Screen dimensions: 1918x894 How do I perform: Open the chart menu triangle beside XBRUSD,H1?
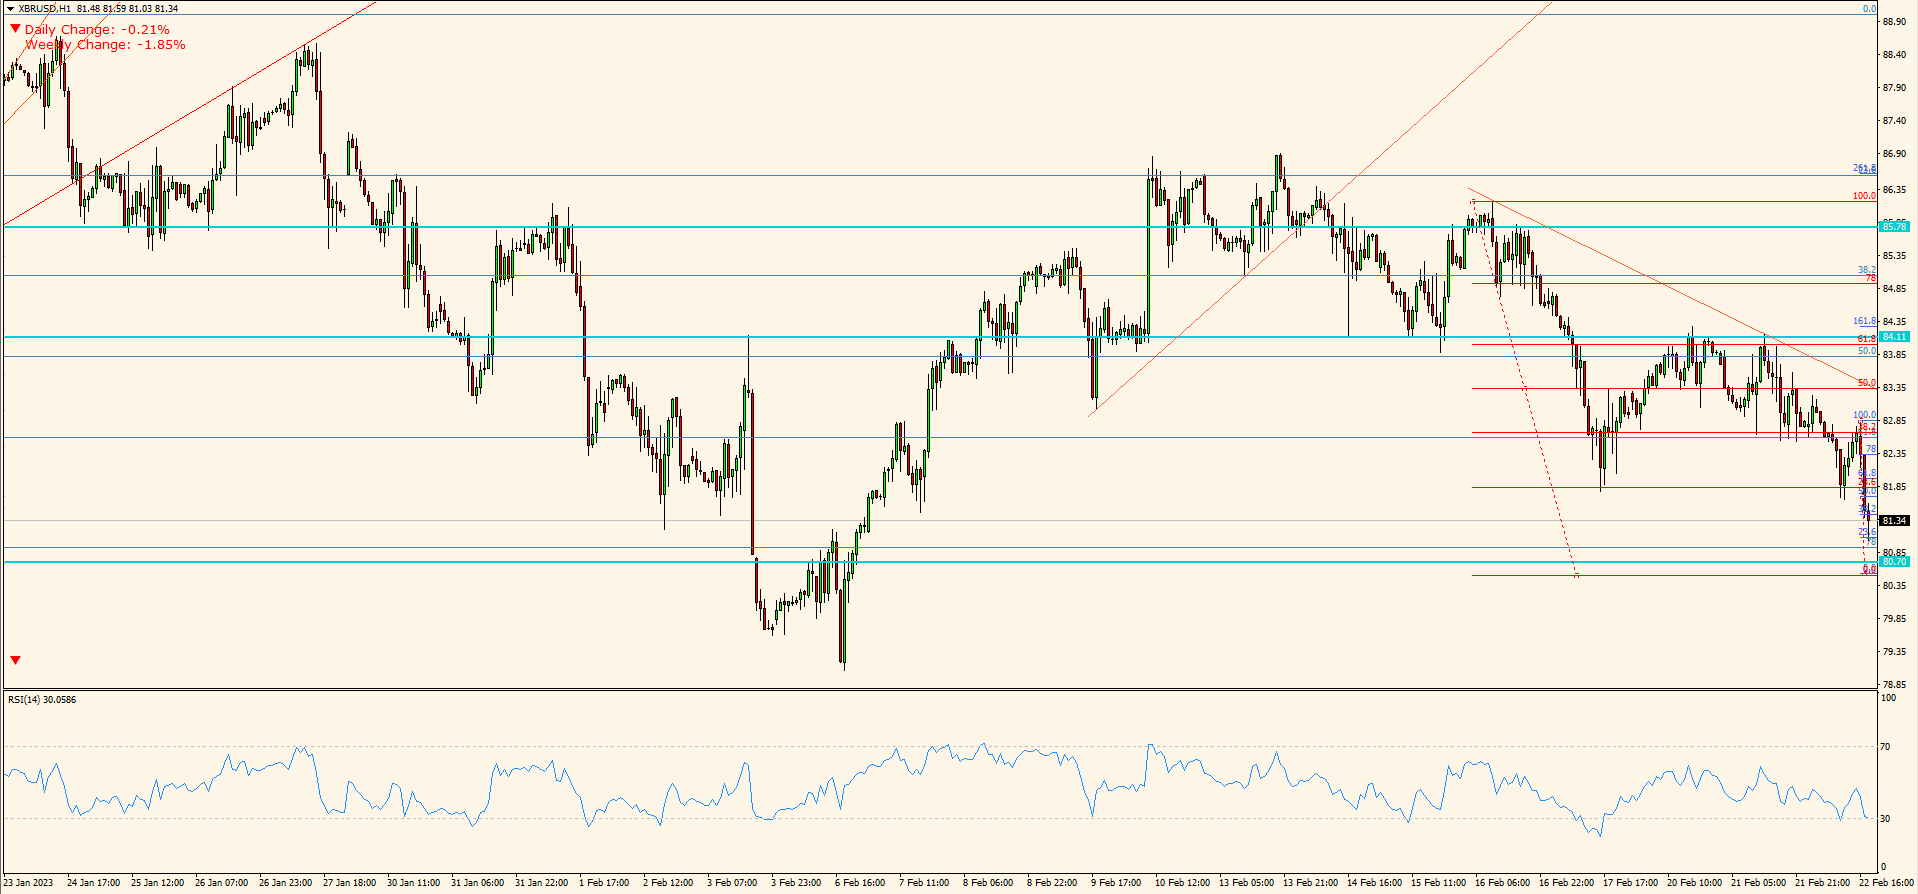tap(11, 9)
